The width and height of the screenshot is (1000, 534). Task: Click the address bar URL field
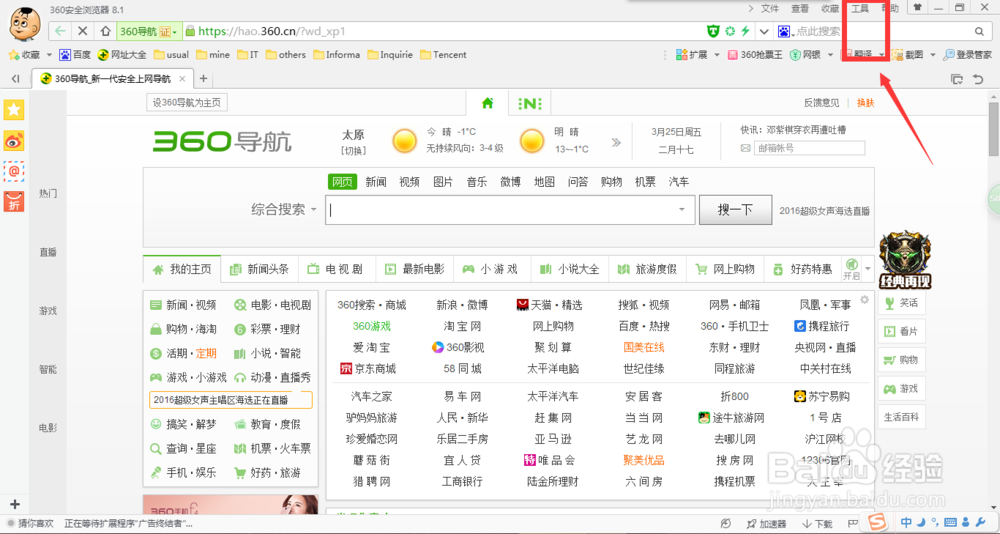coord(443,31)
